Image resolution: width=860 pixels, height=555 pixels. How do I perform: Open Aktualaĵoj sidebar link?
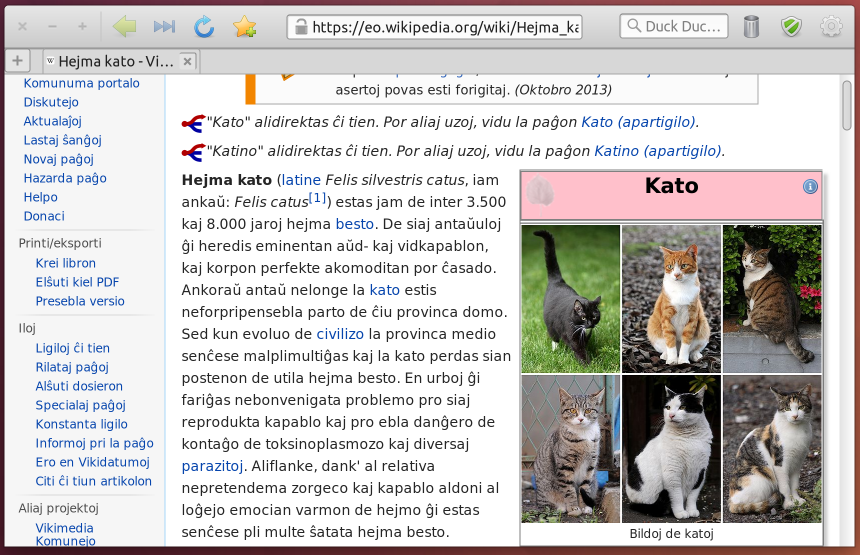53,121
